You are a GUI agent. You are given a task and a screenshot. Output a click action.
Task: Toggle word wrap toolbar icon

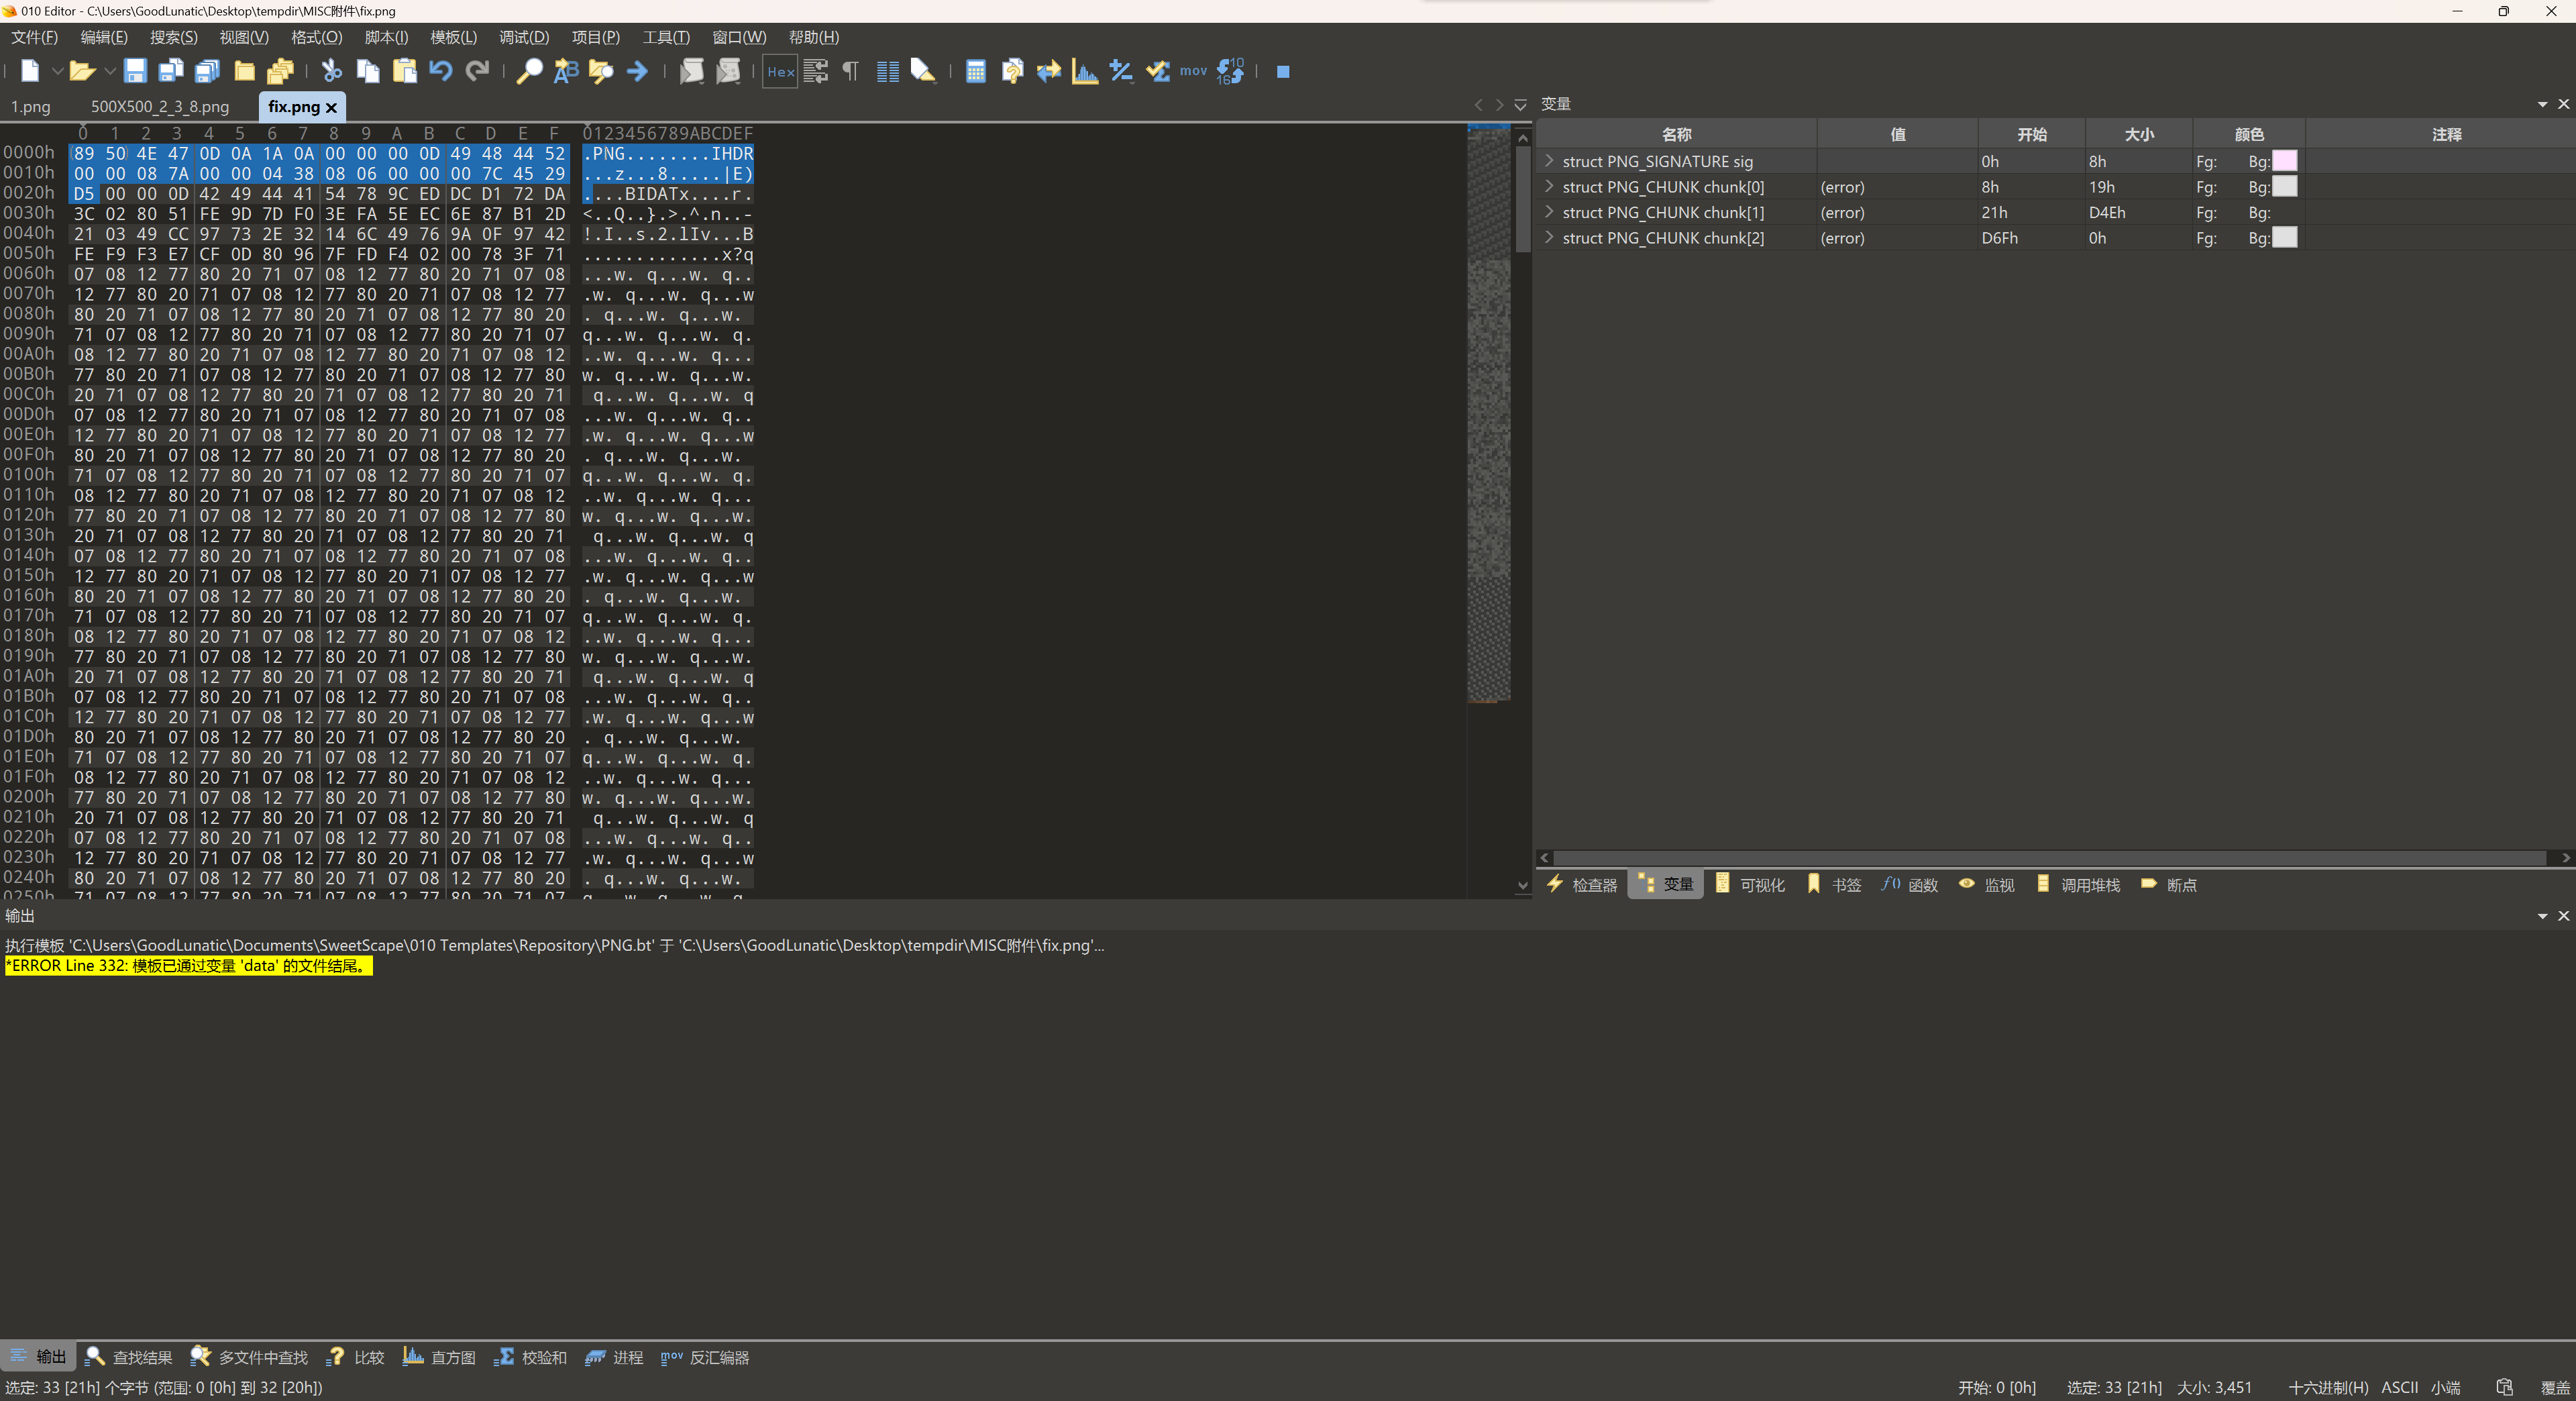[816, 71]
